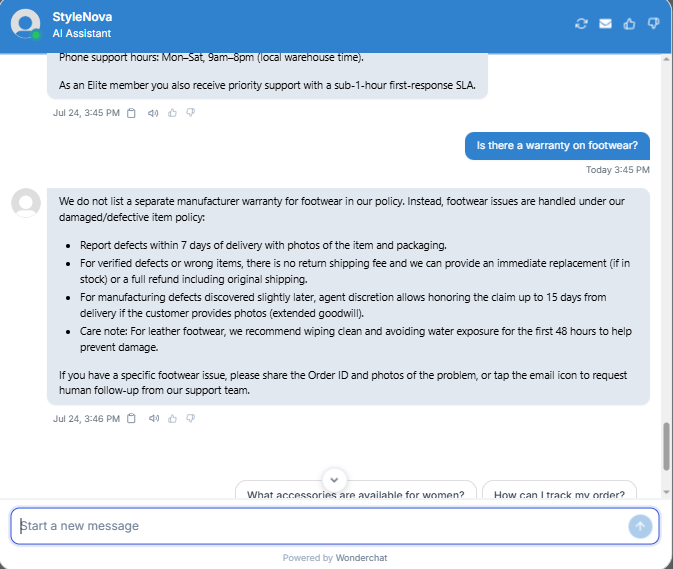Like the 3:46 PM footwear warranty reply
This screenshot has height=569, width=673.
pyautogui.click(x=173, y=418)
